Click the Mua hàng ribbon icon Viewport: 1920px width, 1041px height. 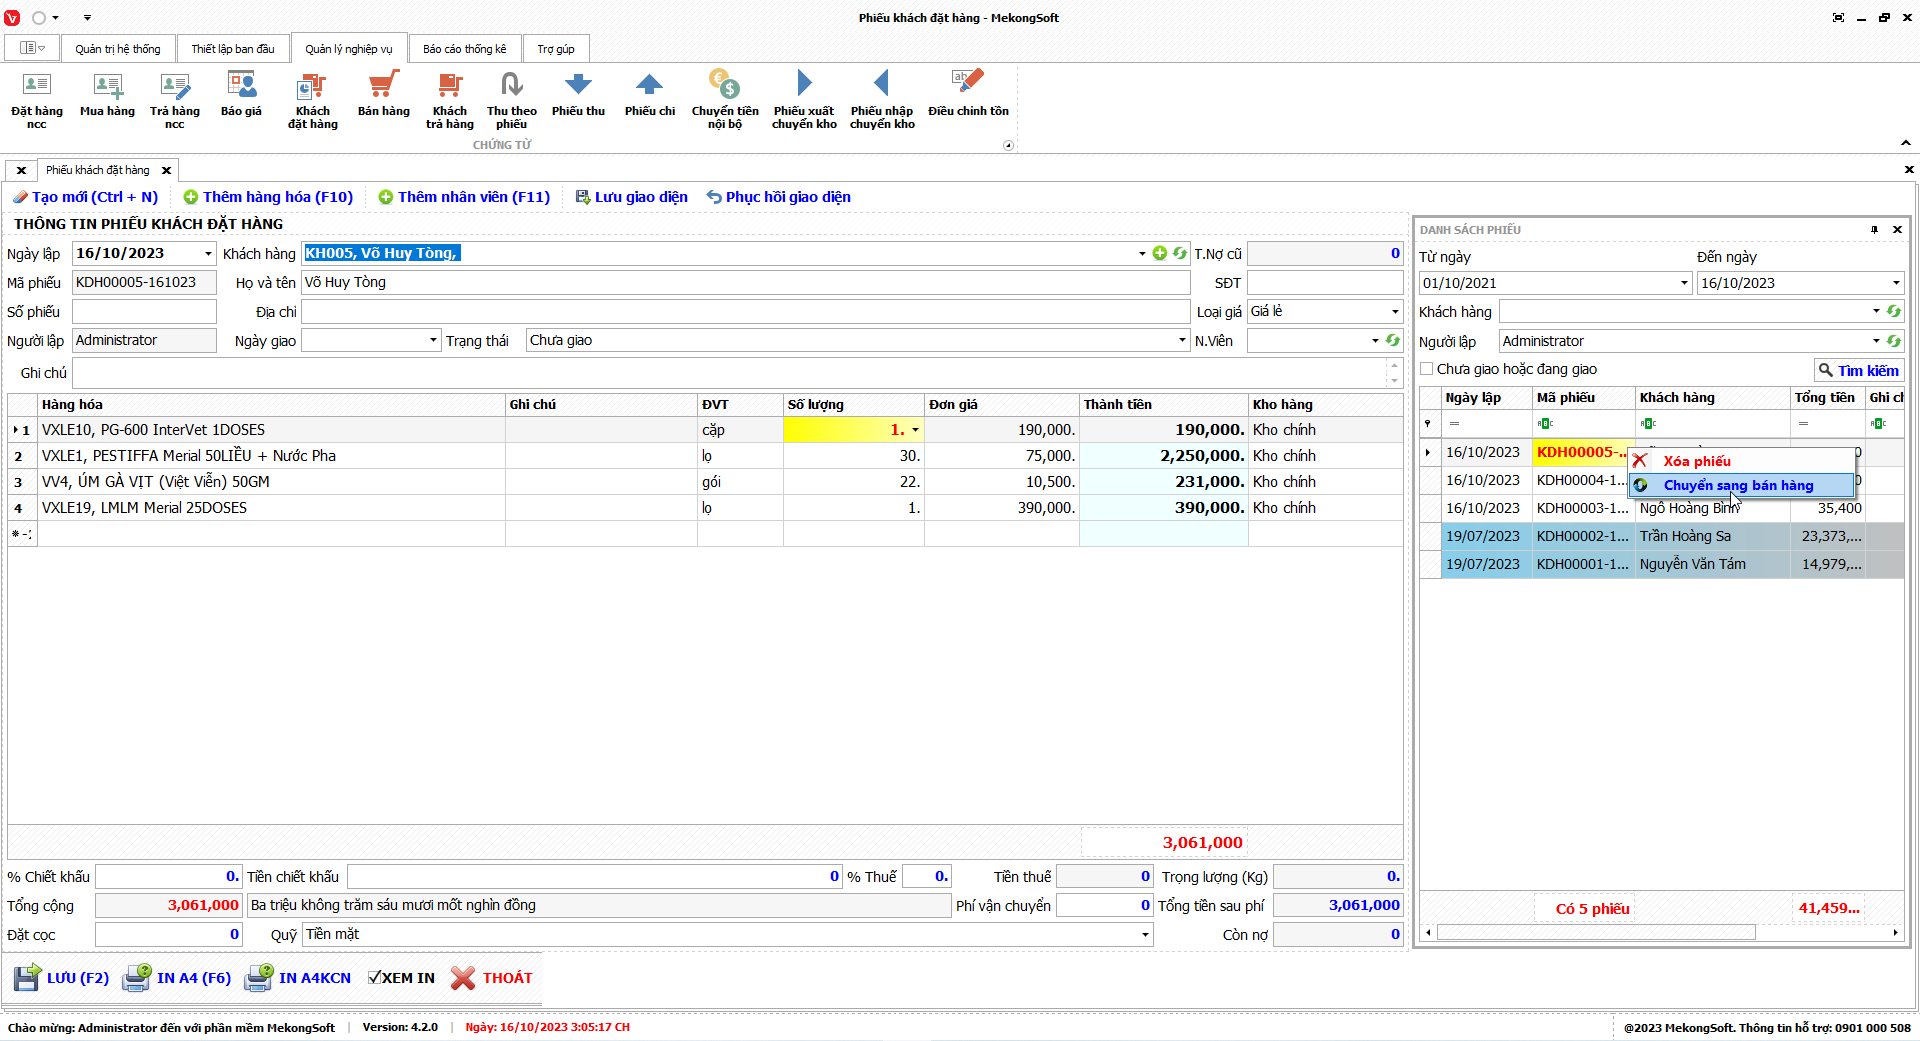pos(107,96)
